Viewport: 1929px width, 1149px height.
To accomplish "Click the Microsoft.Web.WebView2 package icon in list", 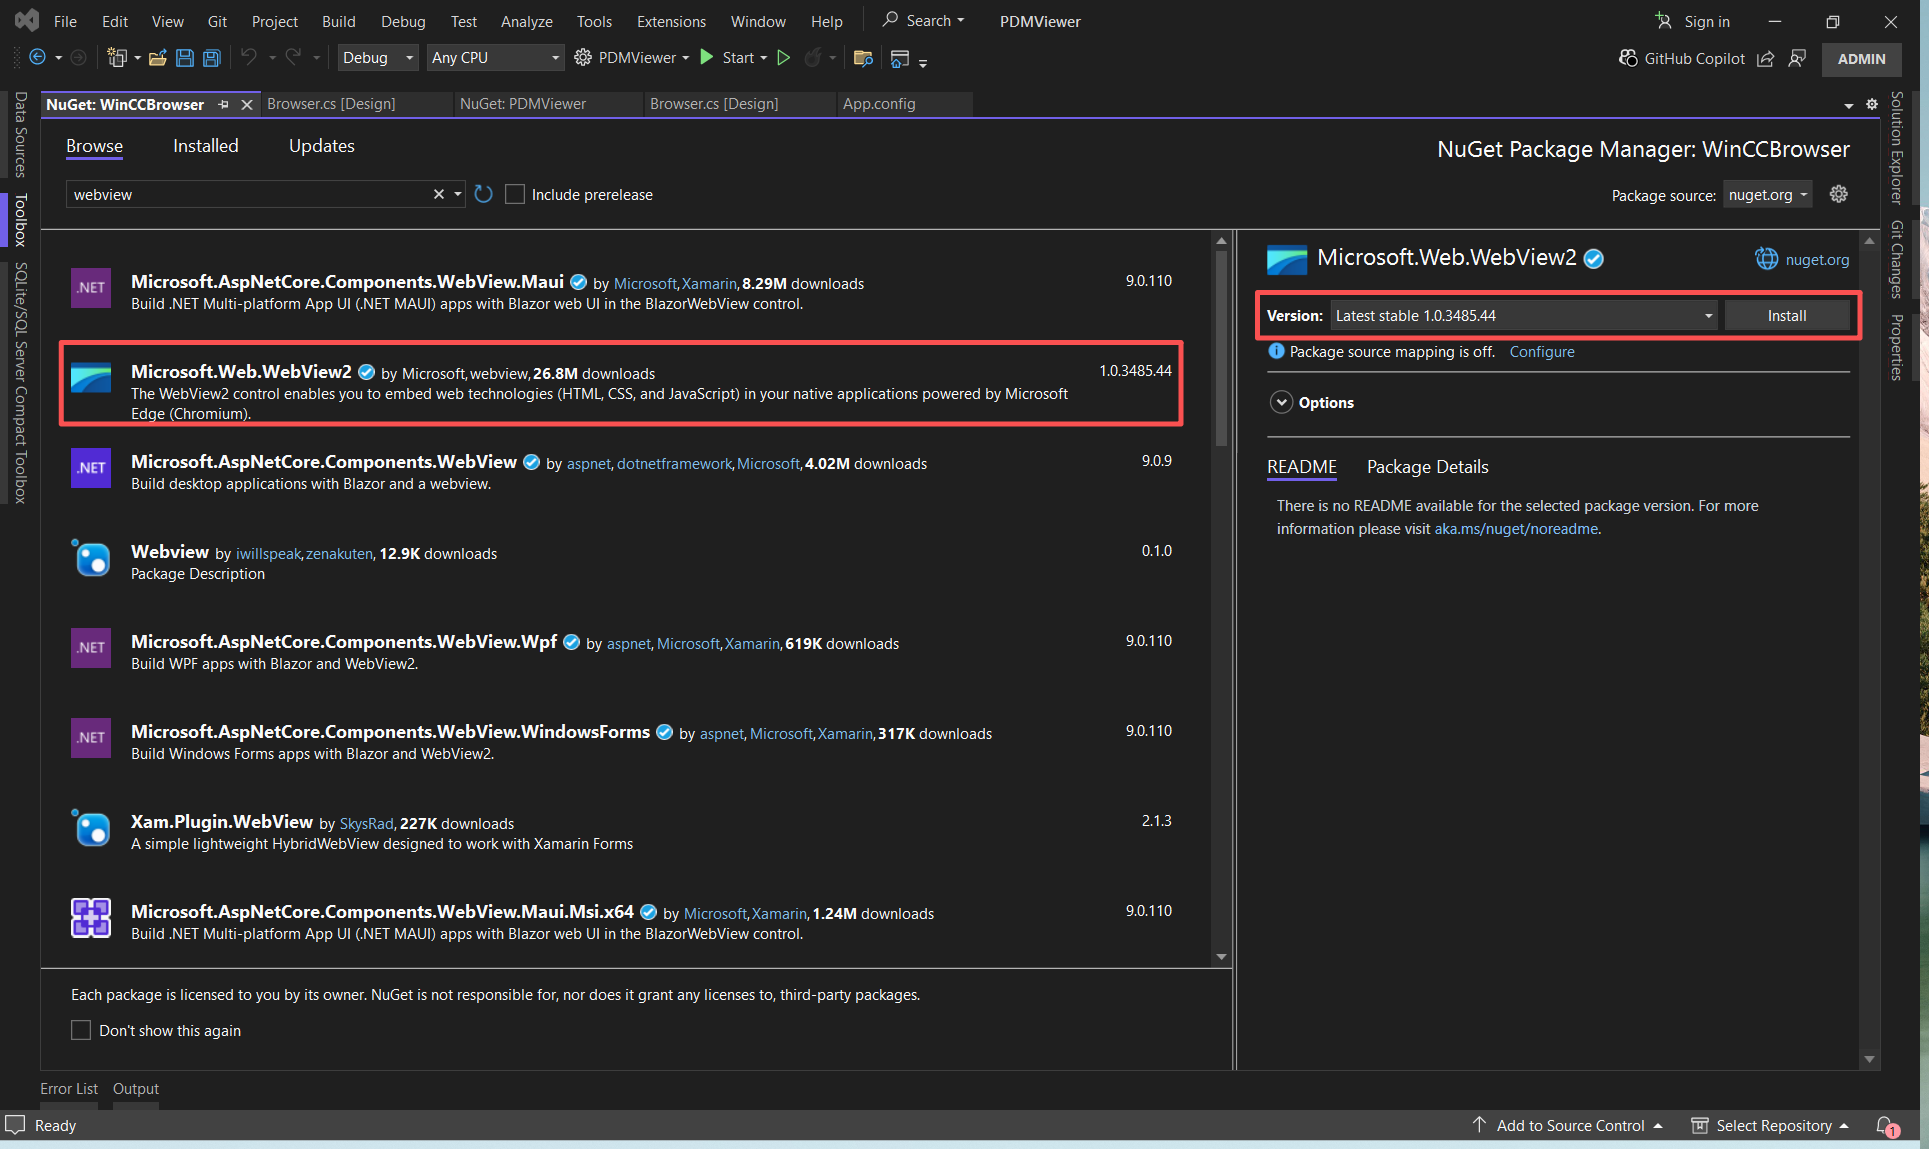I will [91, 378].
